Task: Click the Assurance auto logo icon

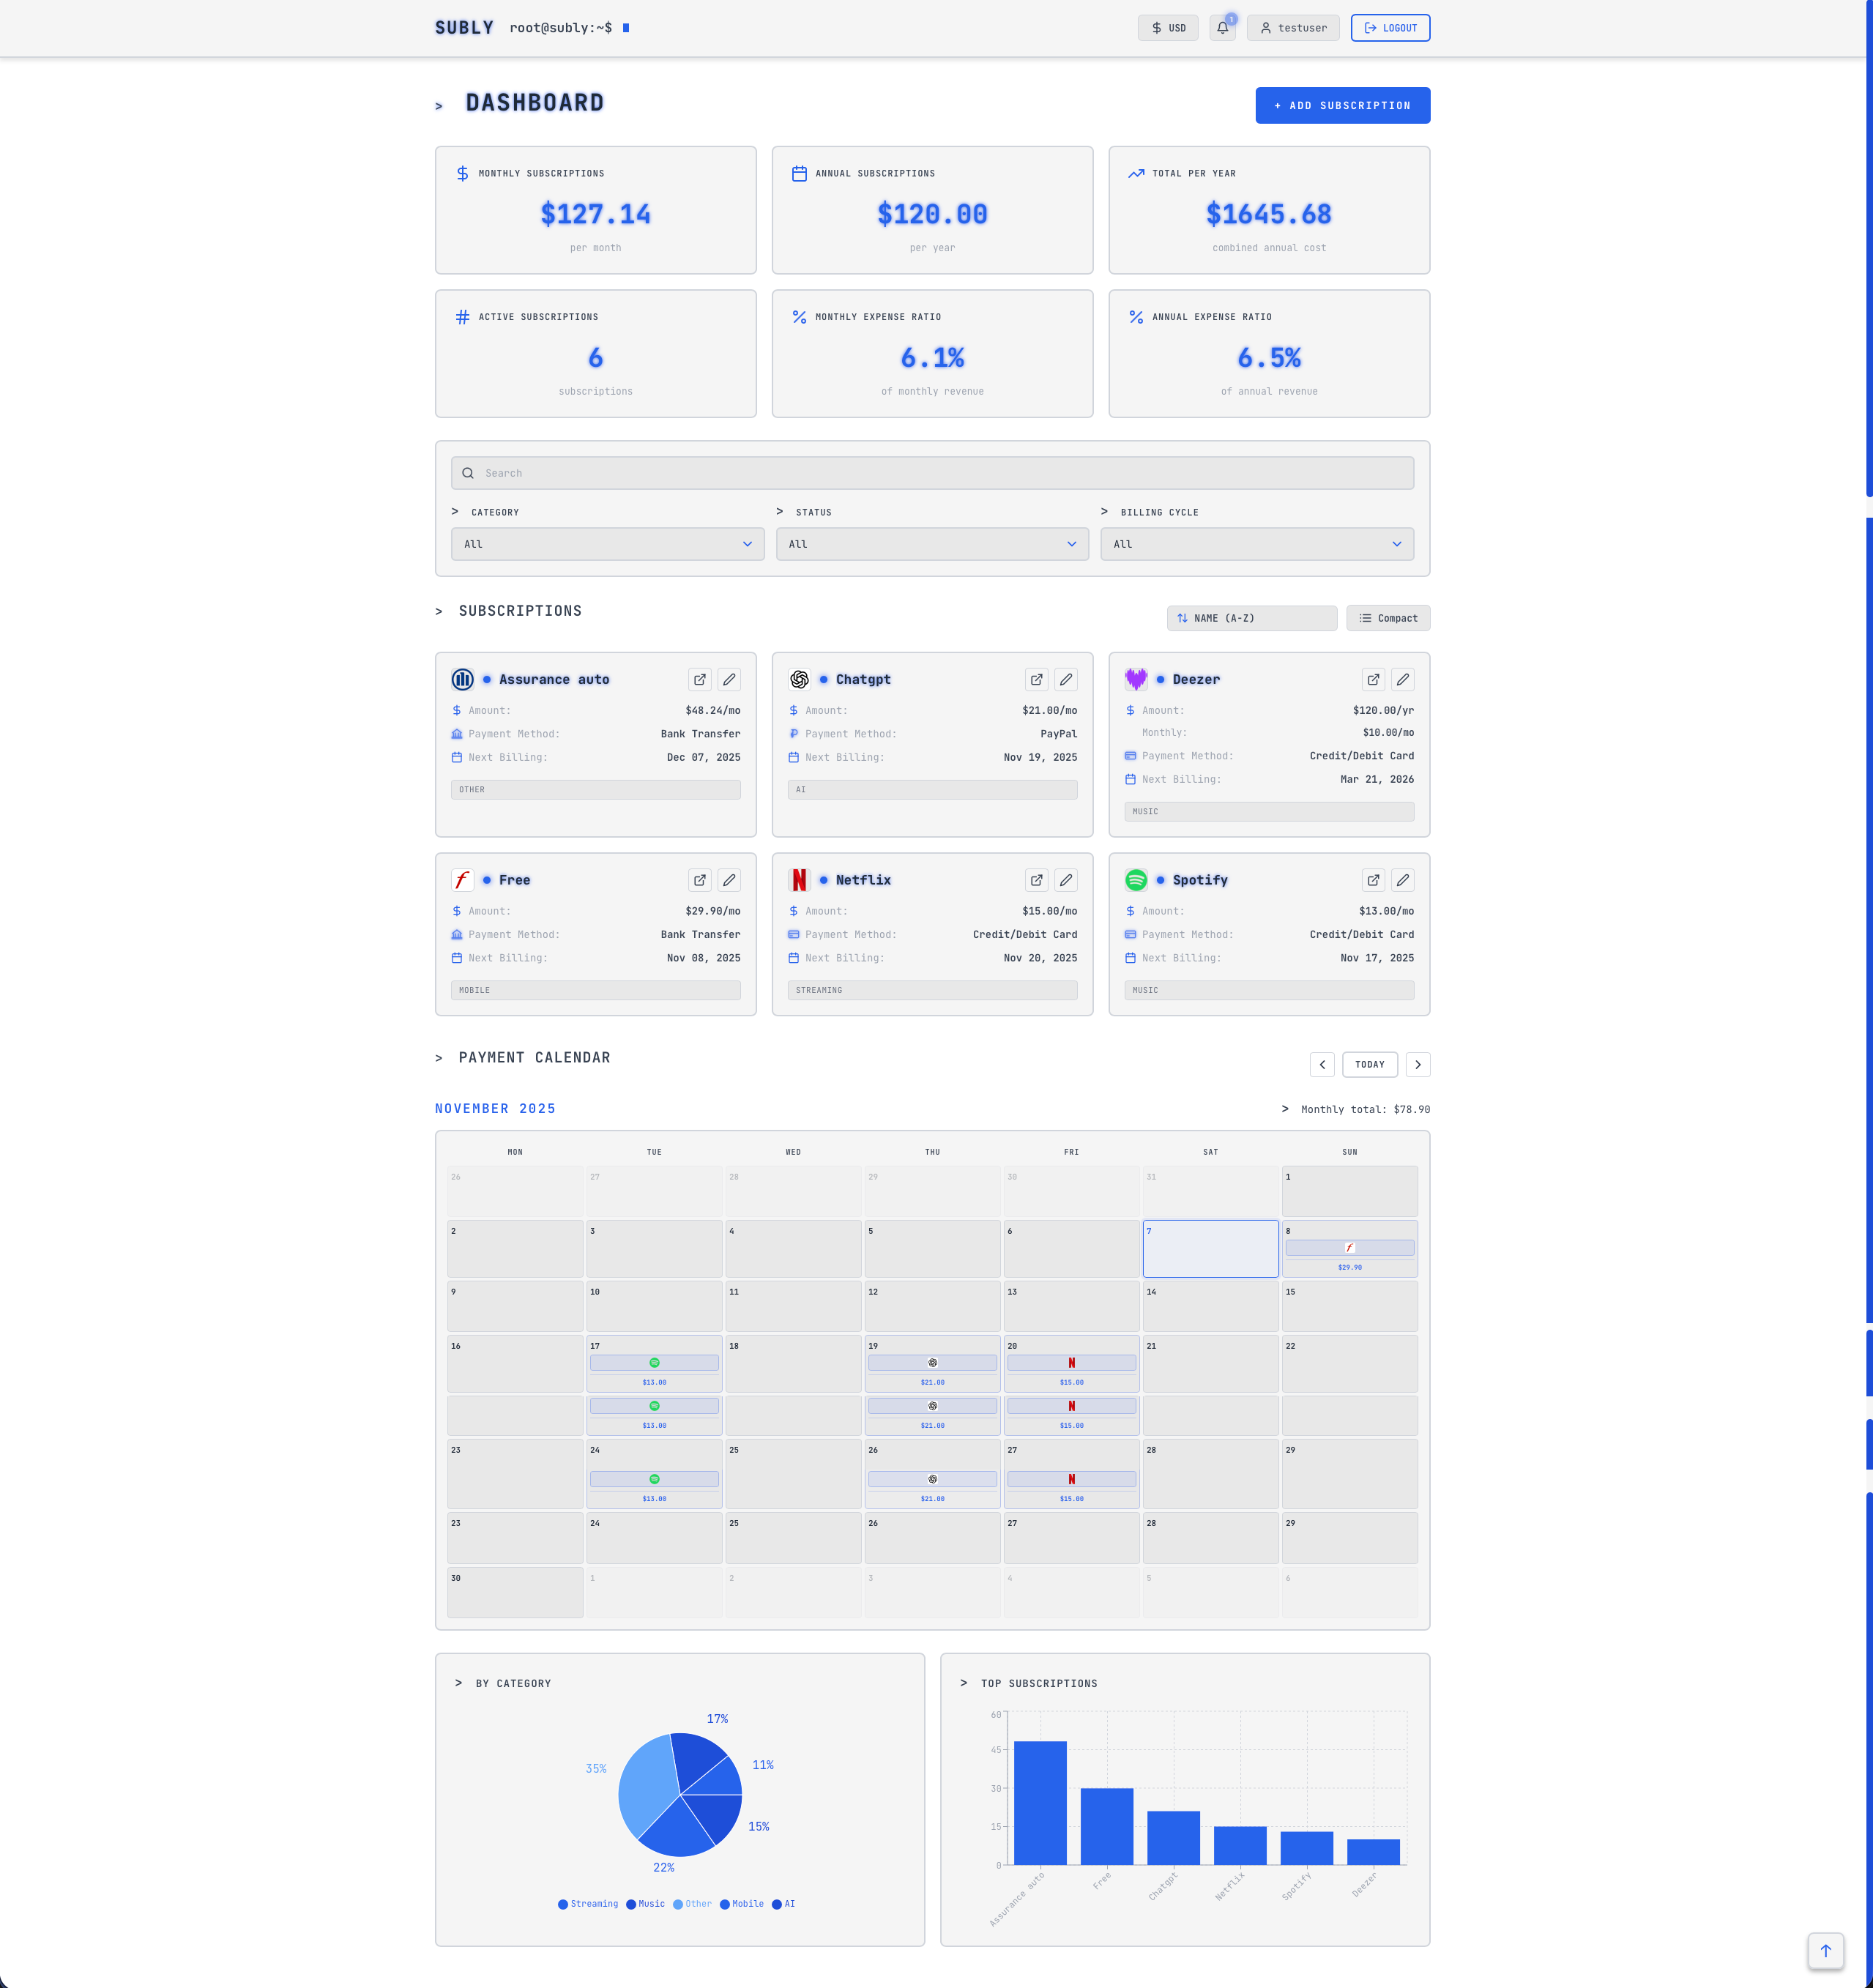Action: [x=462, y=679]
